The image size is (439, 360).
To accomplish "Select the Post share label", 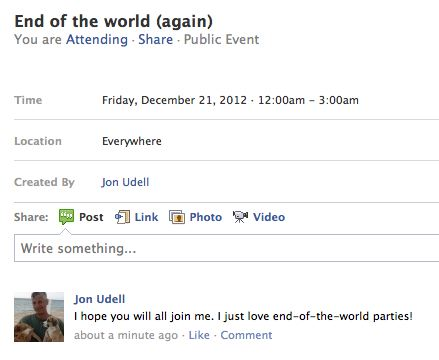I will point(91,217).
